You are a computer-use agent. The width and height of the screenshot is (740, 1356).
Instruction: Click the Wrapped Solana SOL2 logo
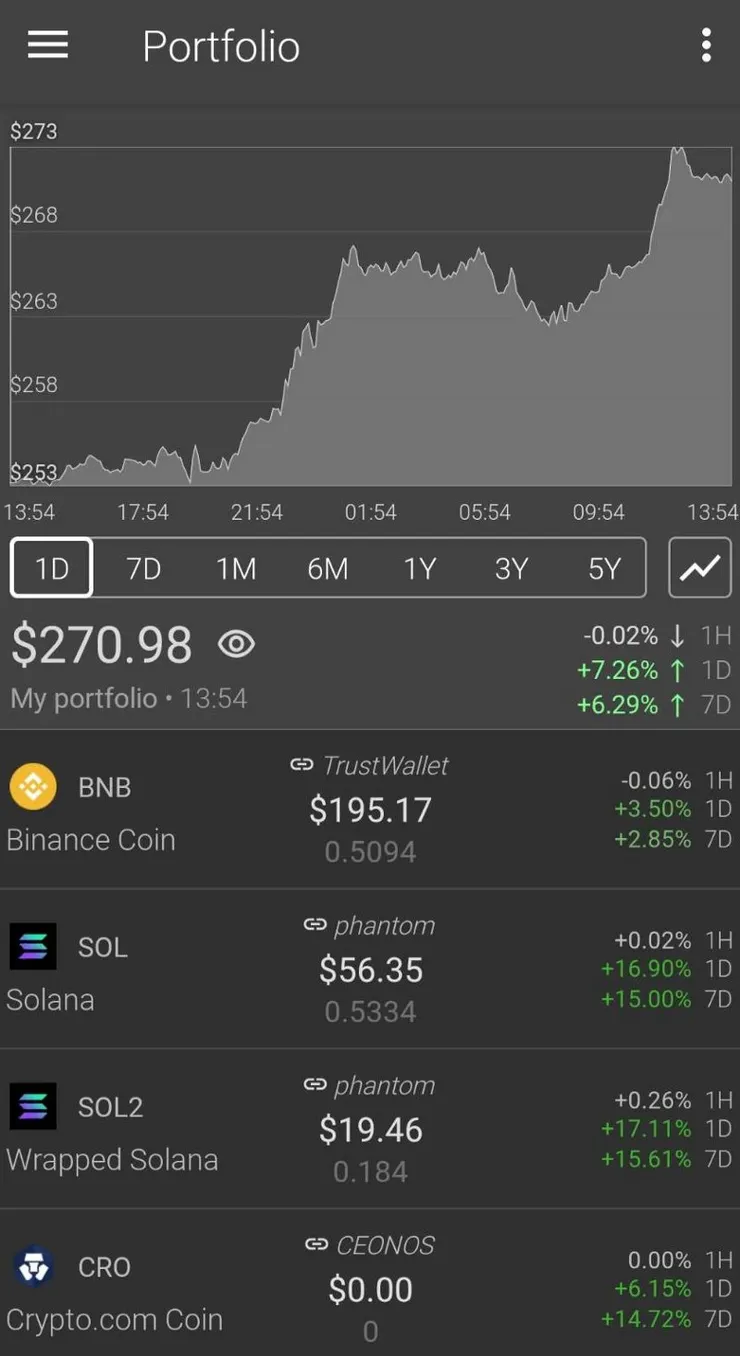click(x=33, y=1106)
